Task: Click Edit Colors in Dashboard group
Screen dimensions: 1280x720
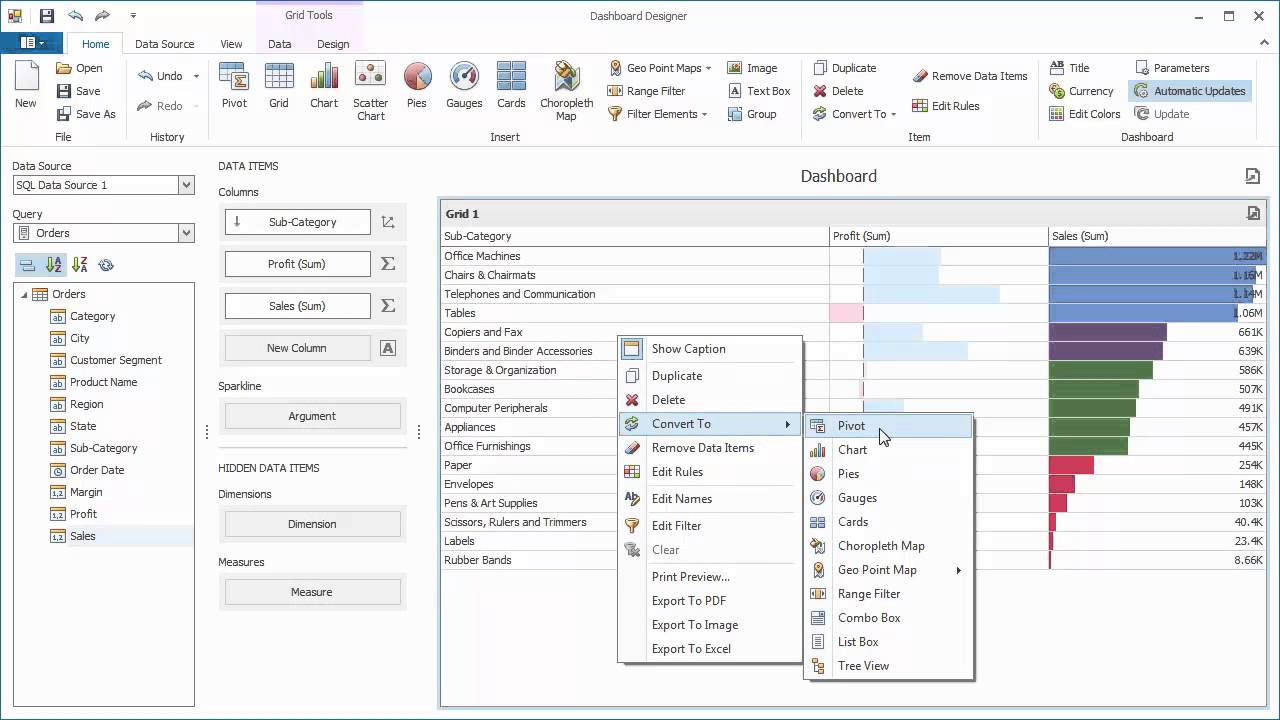Action: [x=1085, y=114]
